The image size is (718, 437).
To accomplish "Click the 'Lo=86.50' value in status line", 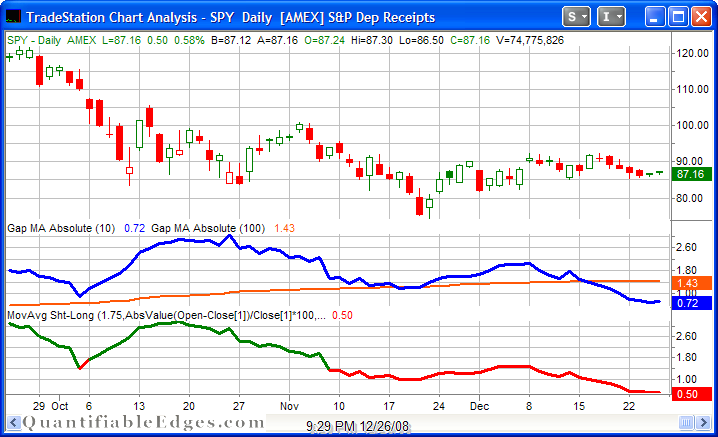I will tap(421, 40).
